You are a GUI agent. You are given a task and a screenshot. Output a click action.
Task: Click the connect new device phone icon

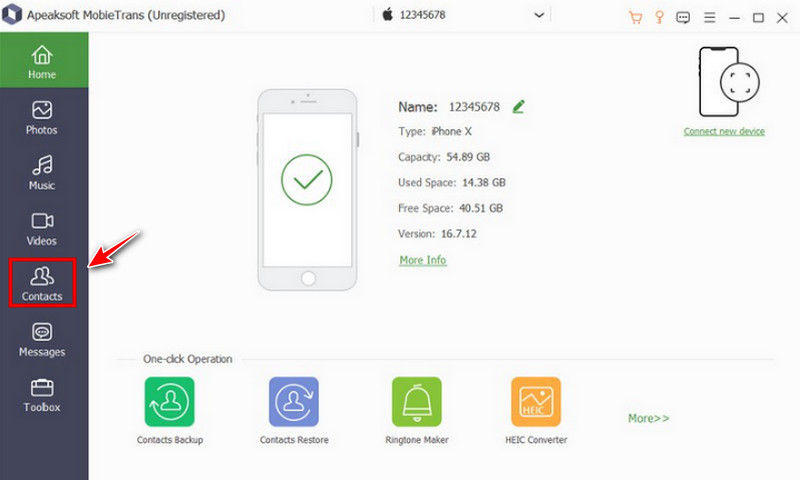click(x=729, y=82)
